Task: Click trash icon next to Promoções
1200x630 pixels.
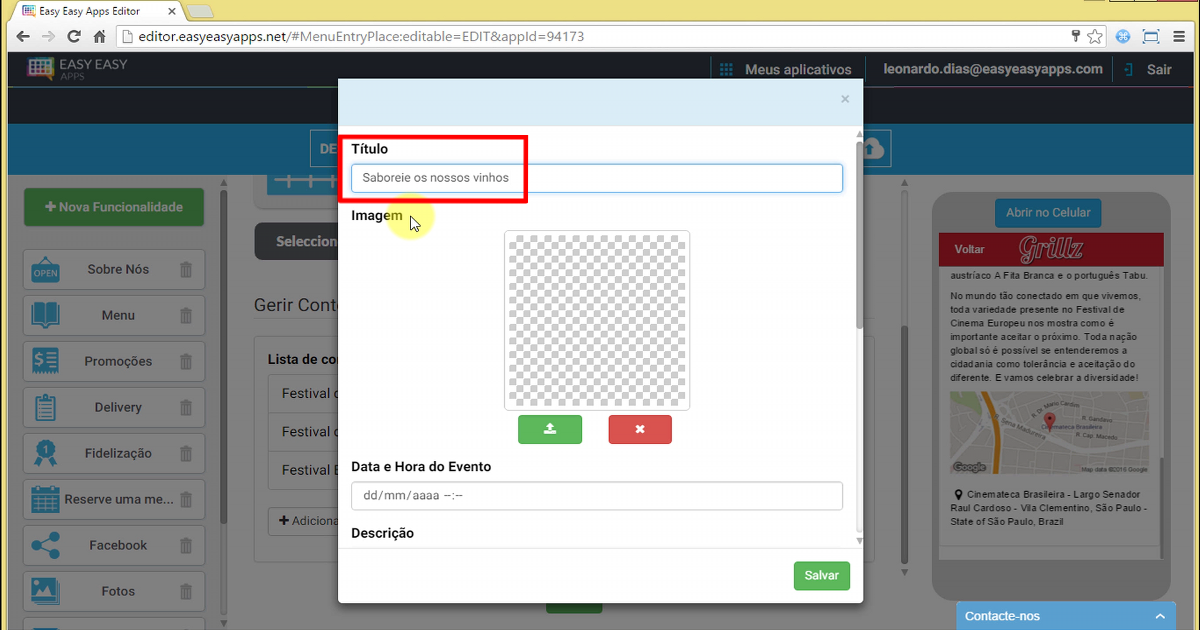Action: [x=185, y=361]
